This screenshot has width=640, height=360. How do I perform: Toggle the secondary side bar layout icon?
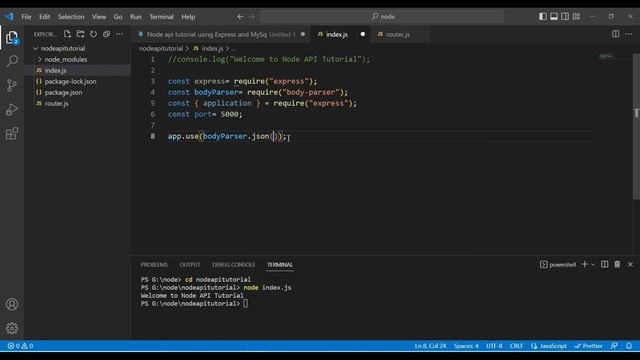click(565, 16)
